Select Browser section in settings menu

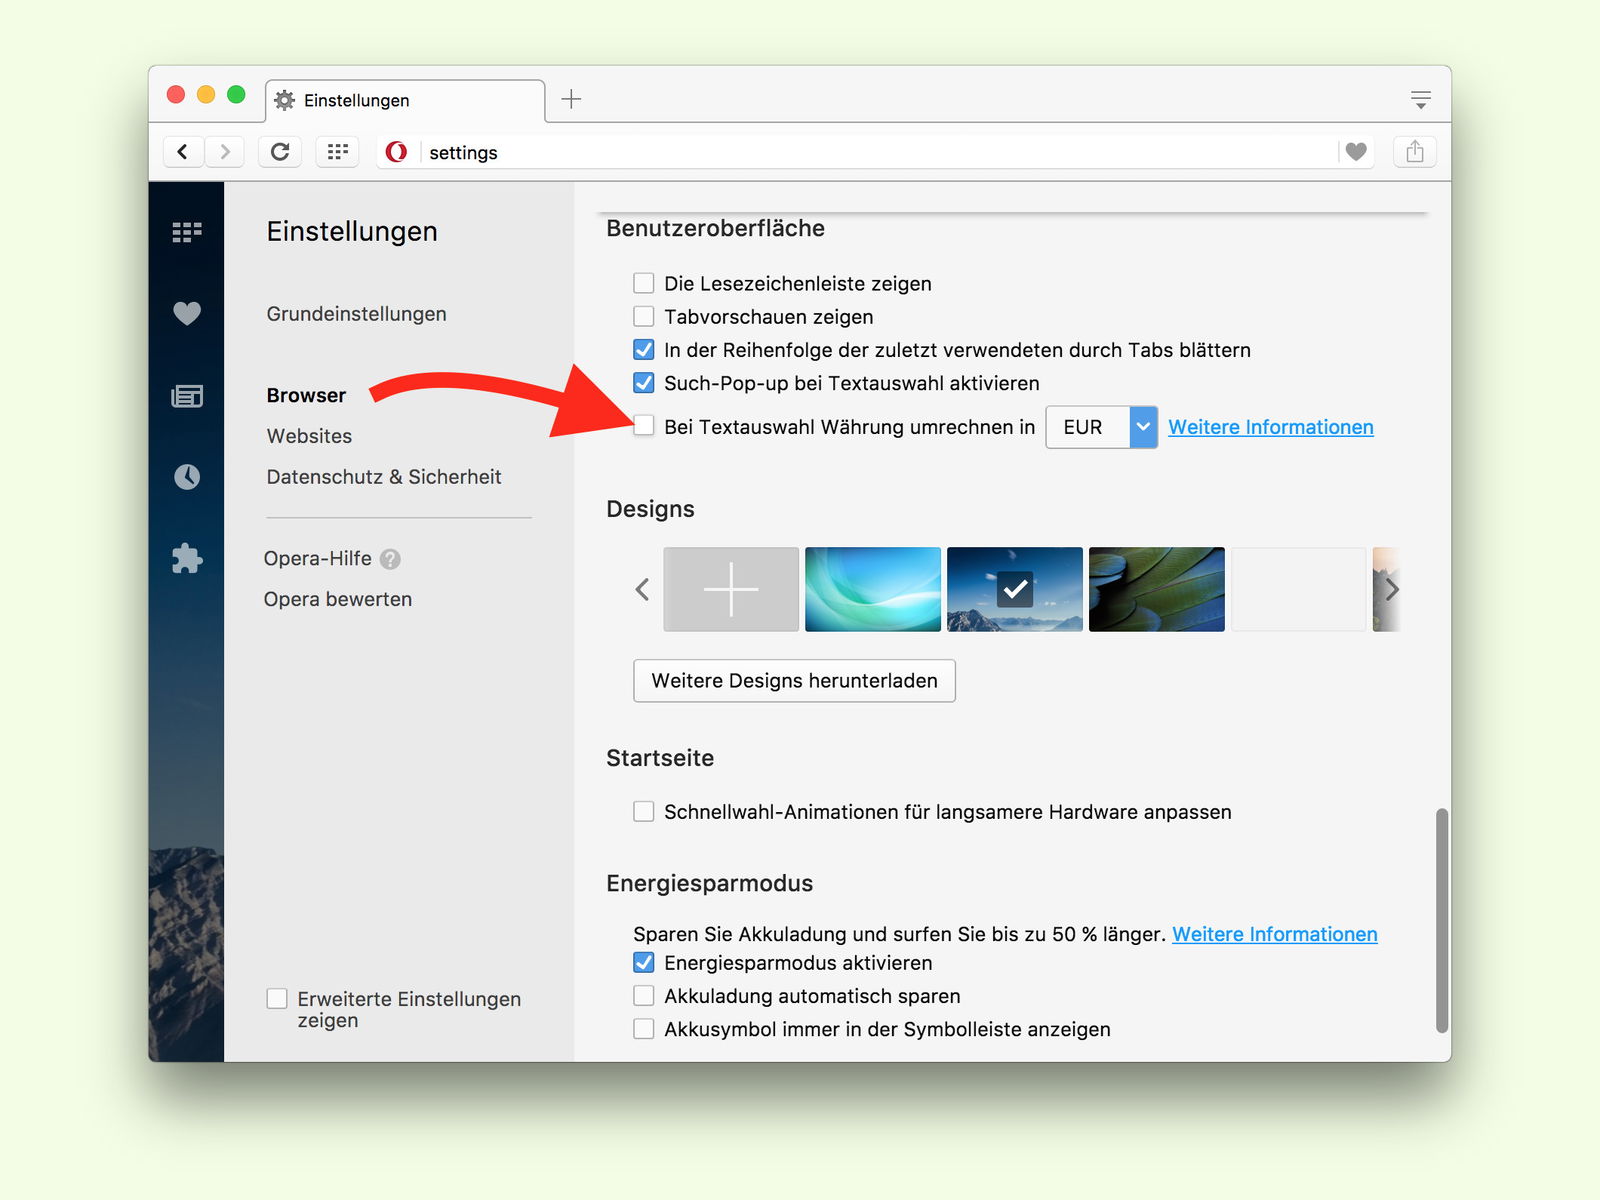pyautogui.click(x=306, y=395)
